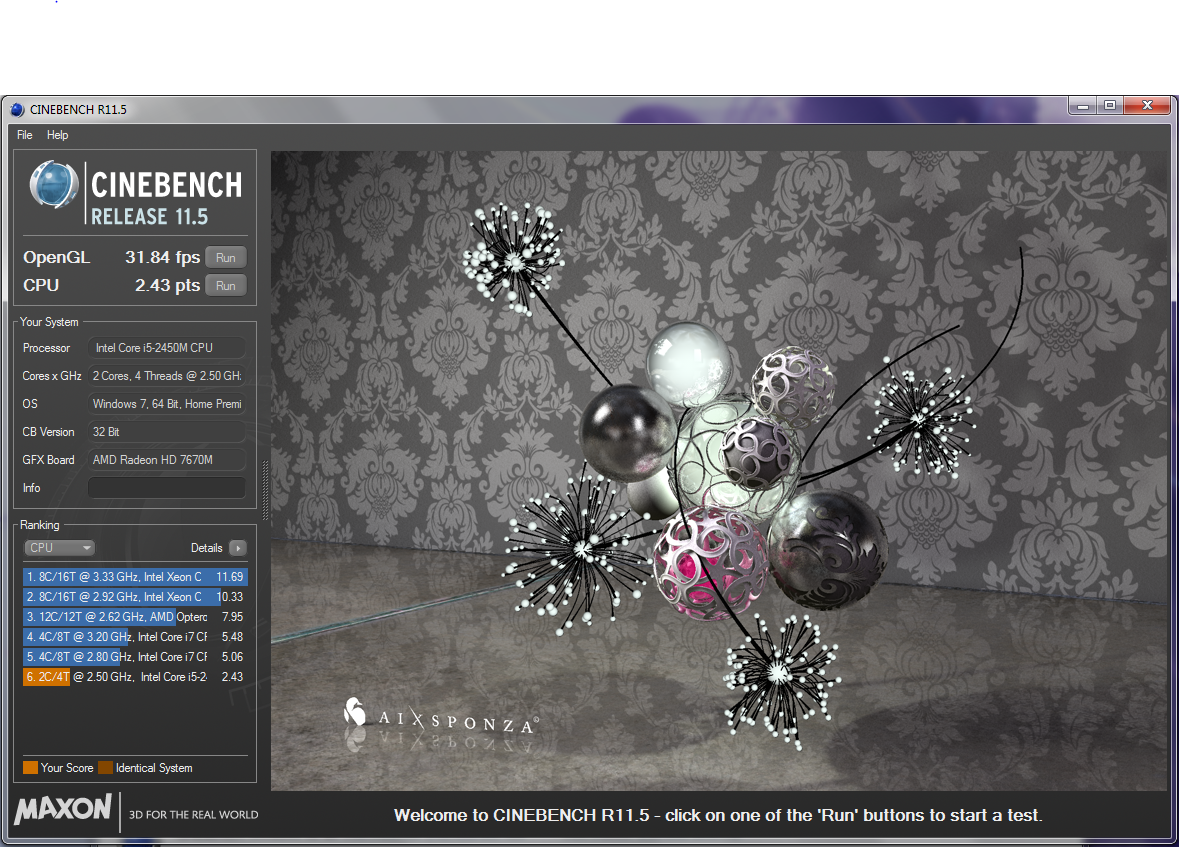Click the Identical System legend swatch
Screen dimensions: 1179x847
[x=105, y=768]
